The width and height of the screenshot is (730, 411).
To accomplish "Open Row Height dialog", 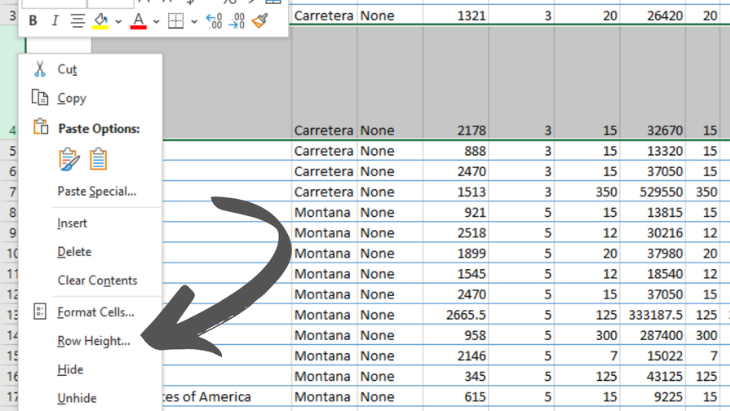I will pos(94,341).
